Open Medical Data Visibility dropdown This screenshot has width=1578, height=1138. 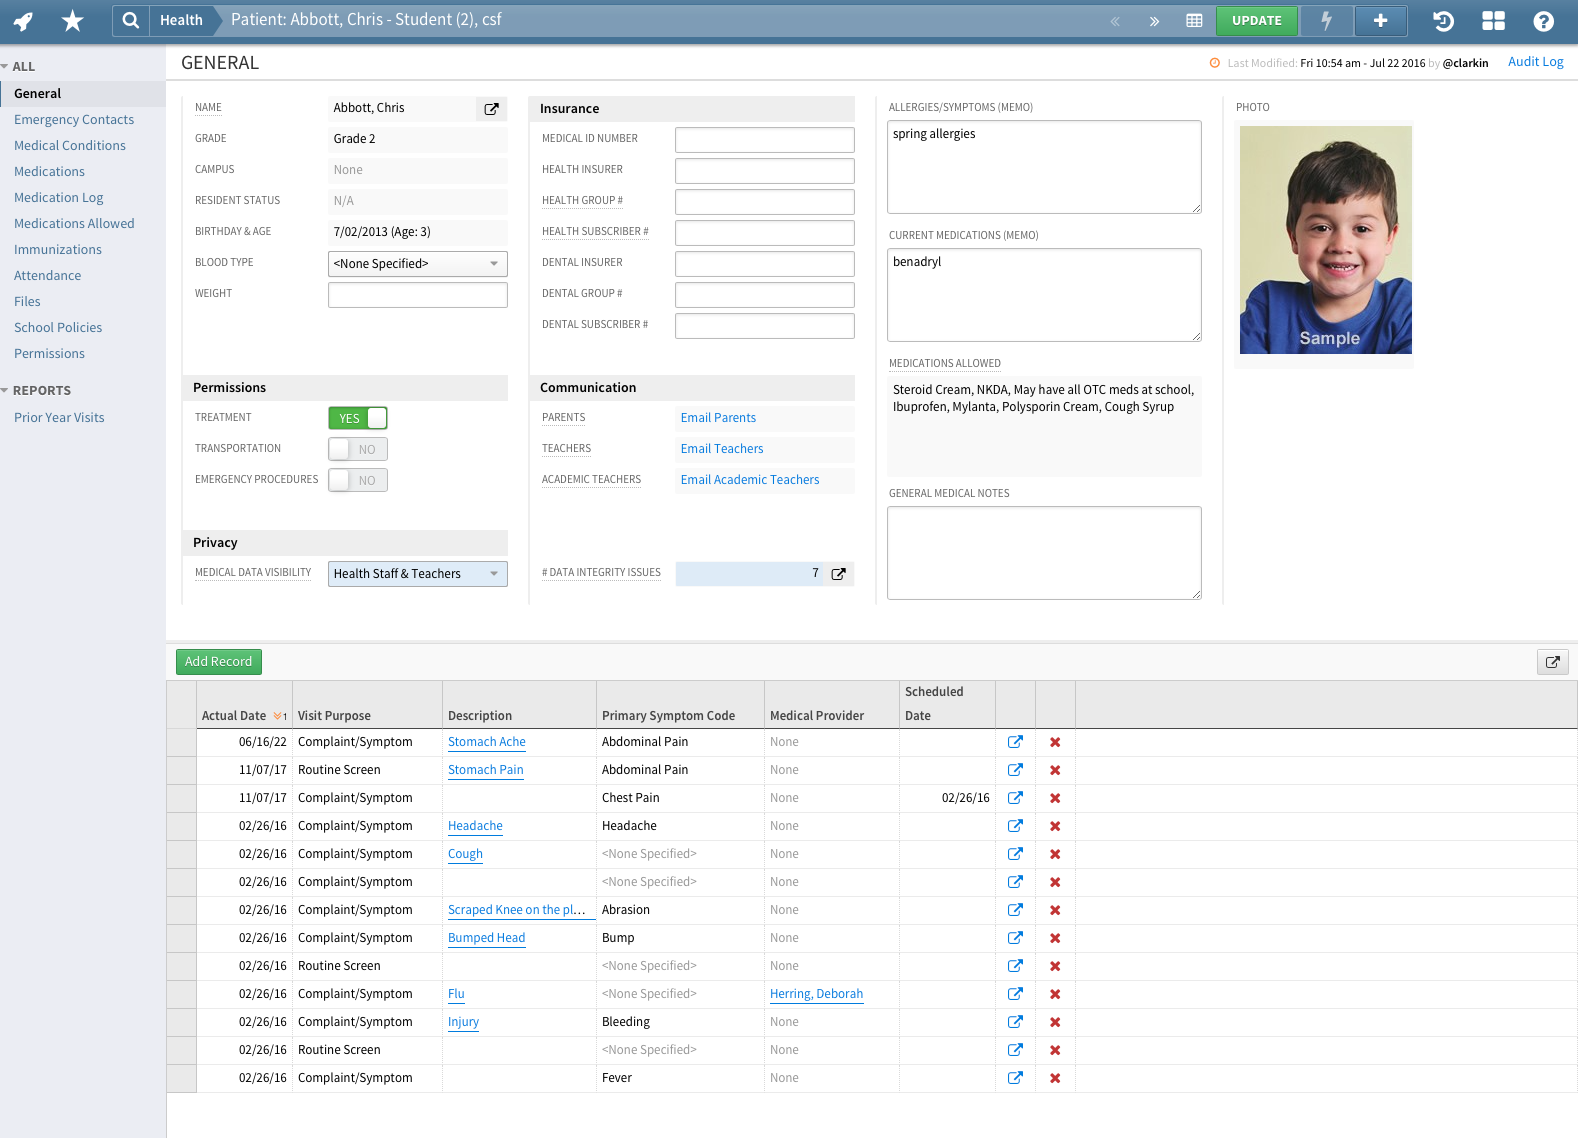click(x=417, y=574)
